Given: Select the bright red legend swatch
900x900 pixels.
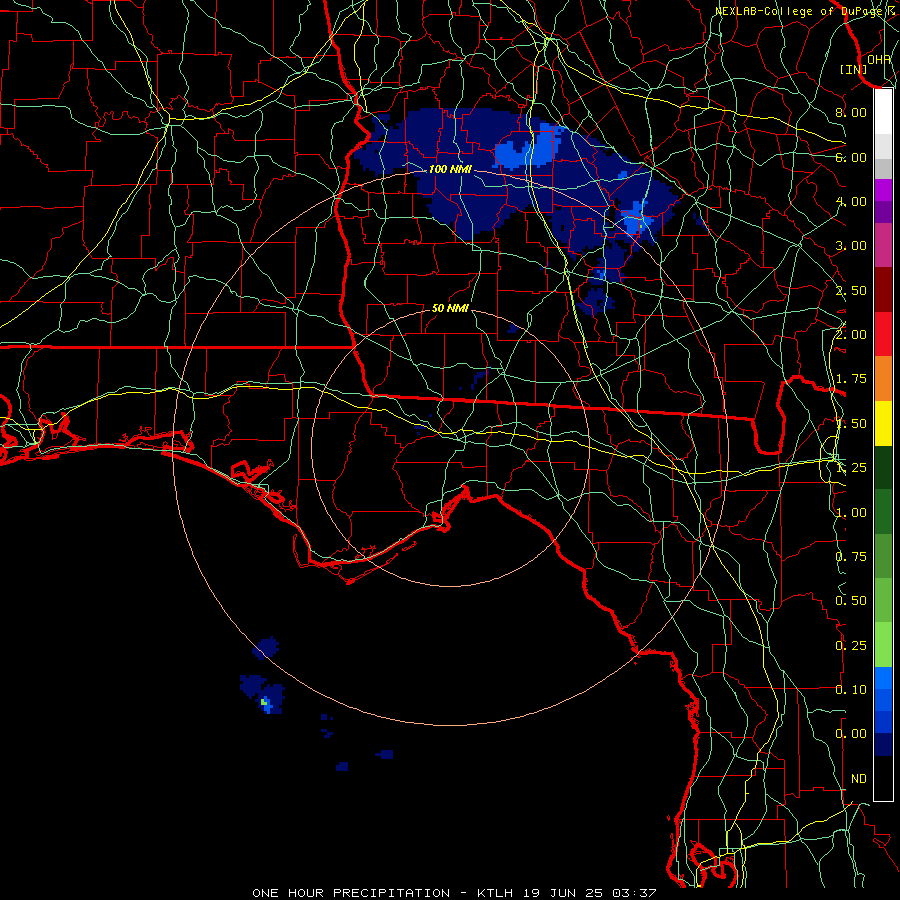Looking at the screenshot, I should tap(883, 334).
